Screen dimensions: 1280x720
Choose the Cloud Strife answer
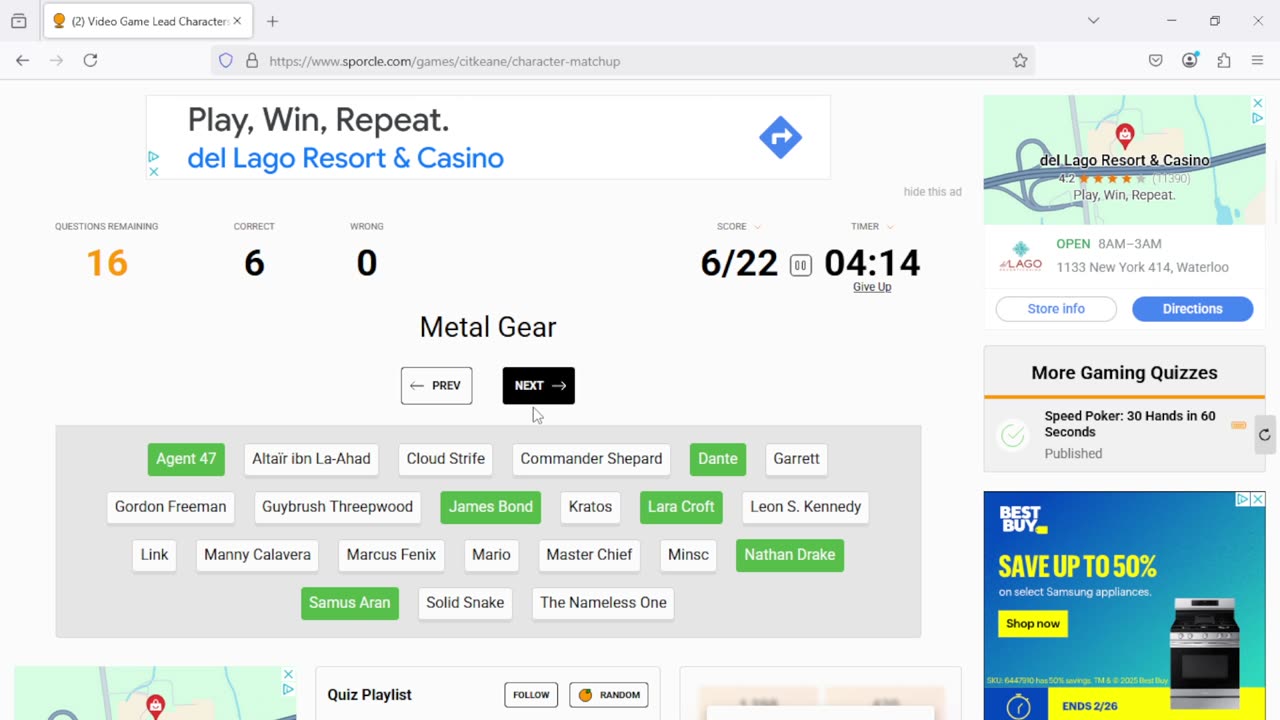pyautogui.click(x=446, y=459)
